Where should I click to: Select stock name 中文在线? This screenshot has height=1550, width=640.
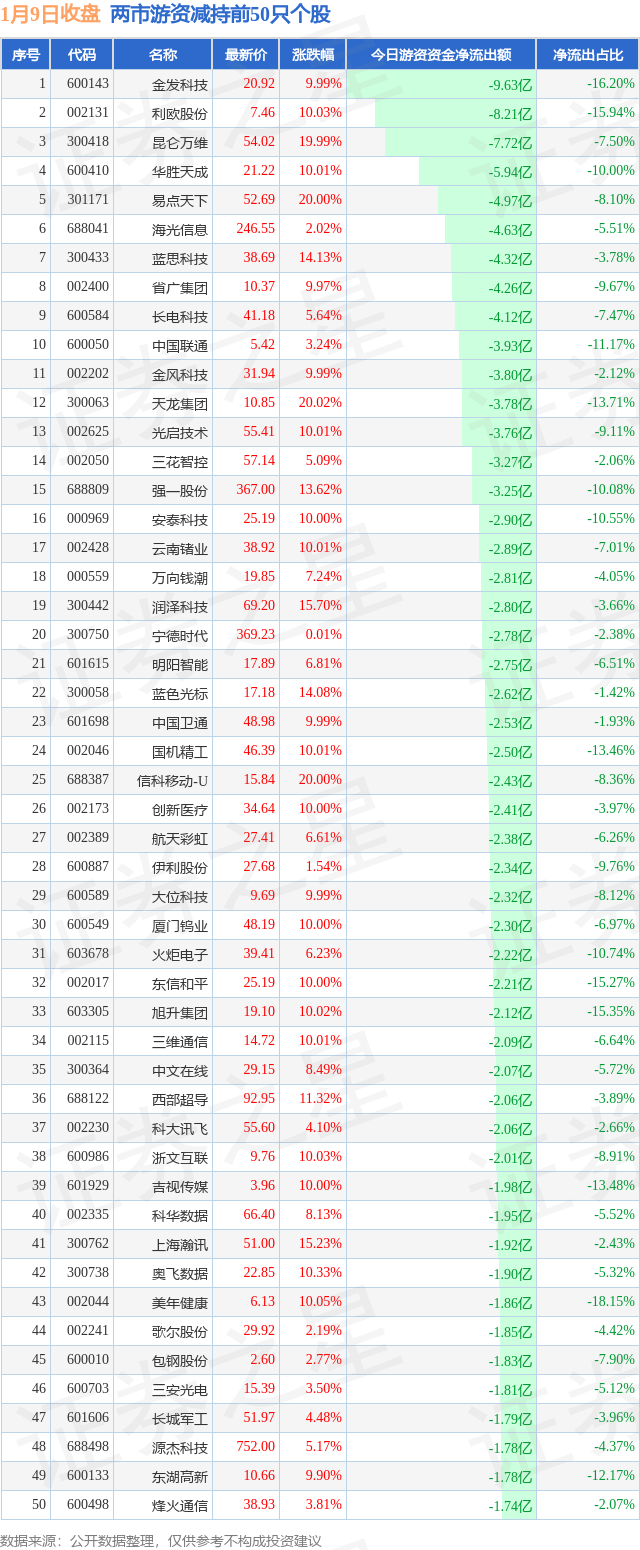tap(180, 1070)
